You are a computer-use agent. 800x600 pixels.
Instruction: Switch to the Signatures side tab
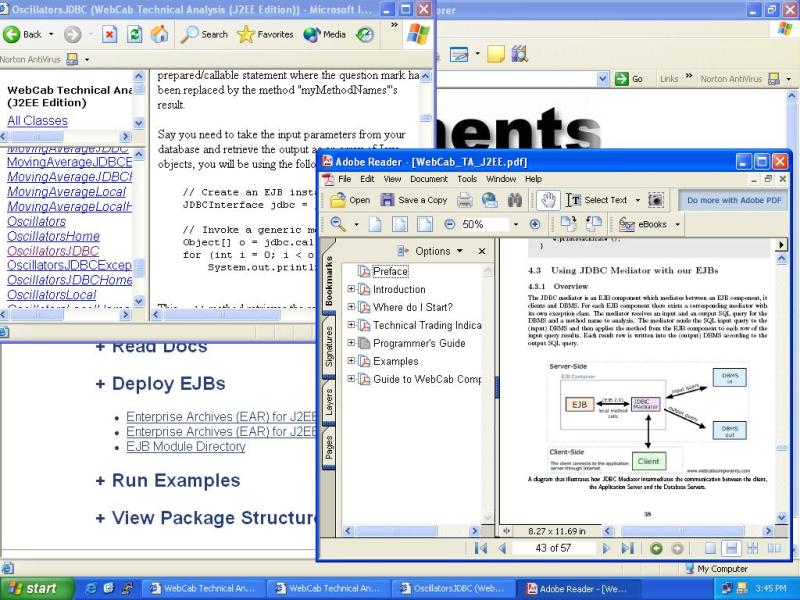pos(329,346)
